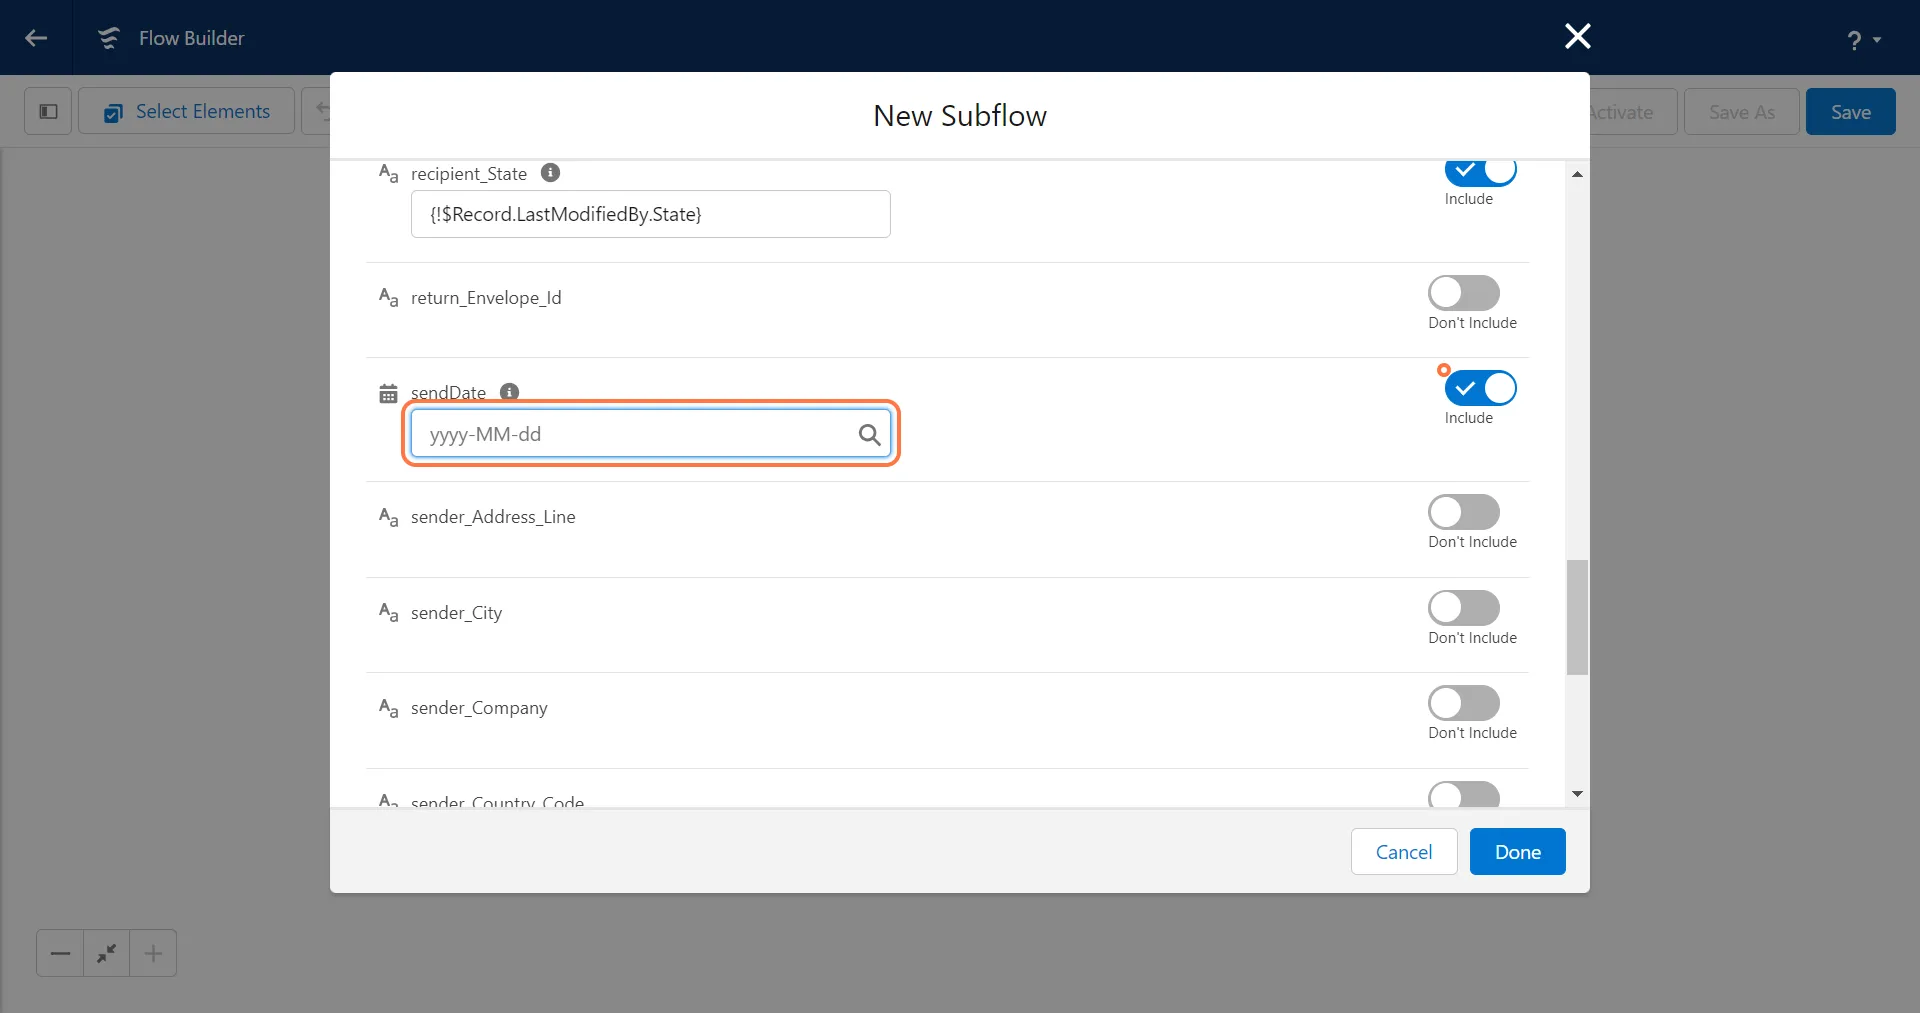Click the help question mark icon
This screenshot has width=1920, height=1013.
coord(1854,40)
